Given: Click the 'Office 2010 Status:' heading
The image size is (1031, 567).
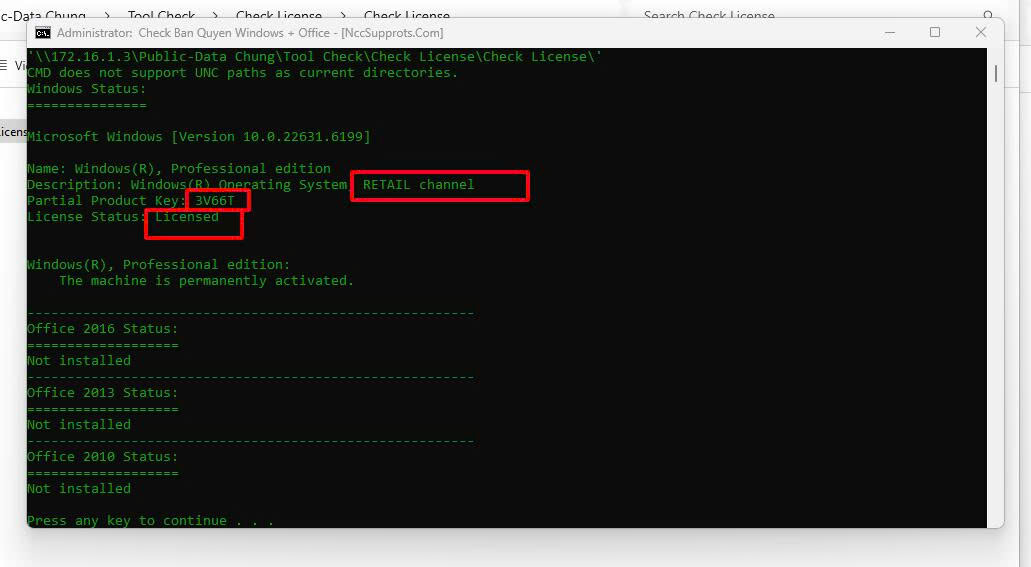Looking at the screenshot, I should (x=103, y=456).
